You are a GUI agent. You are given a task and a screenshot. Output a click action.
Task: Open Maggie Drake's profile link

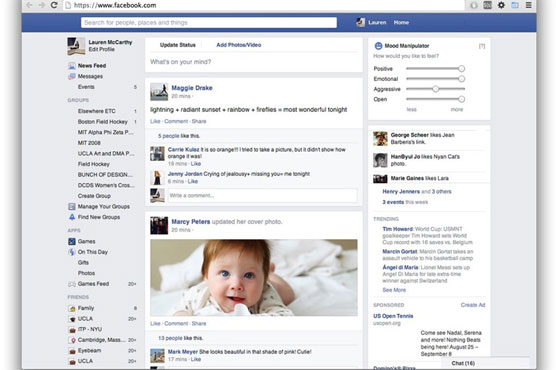192,88
